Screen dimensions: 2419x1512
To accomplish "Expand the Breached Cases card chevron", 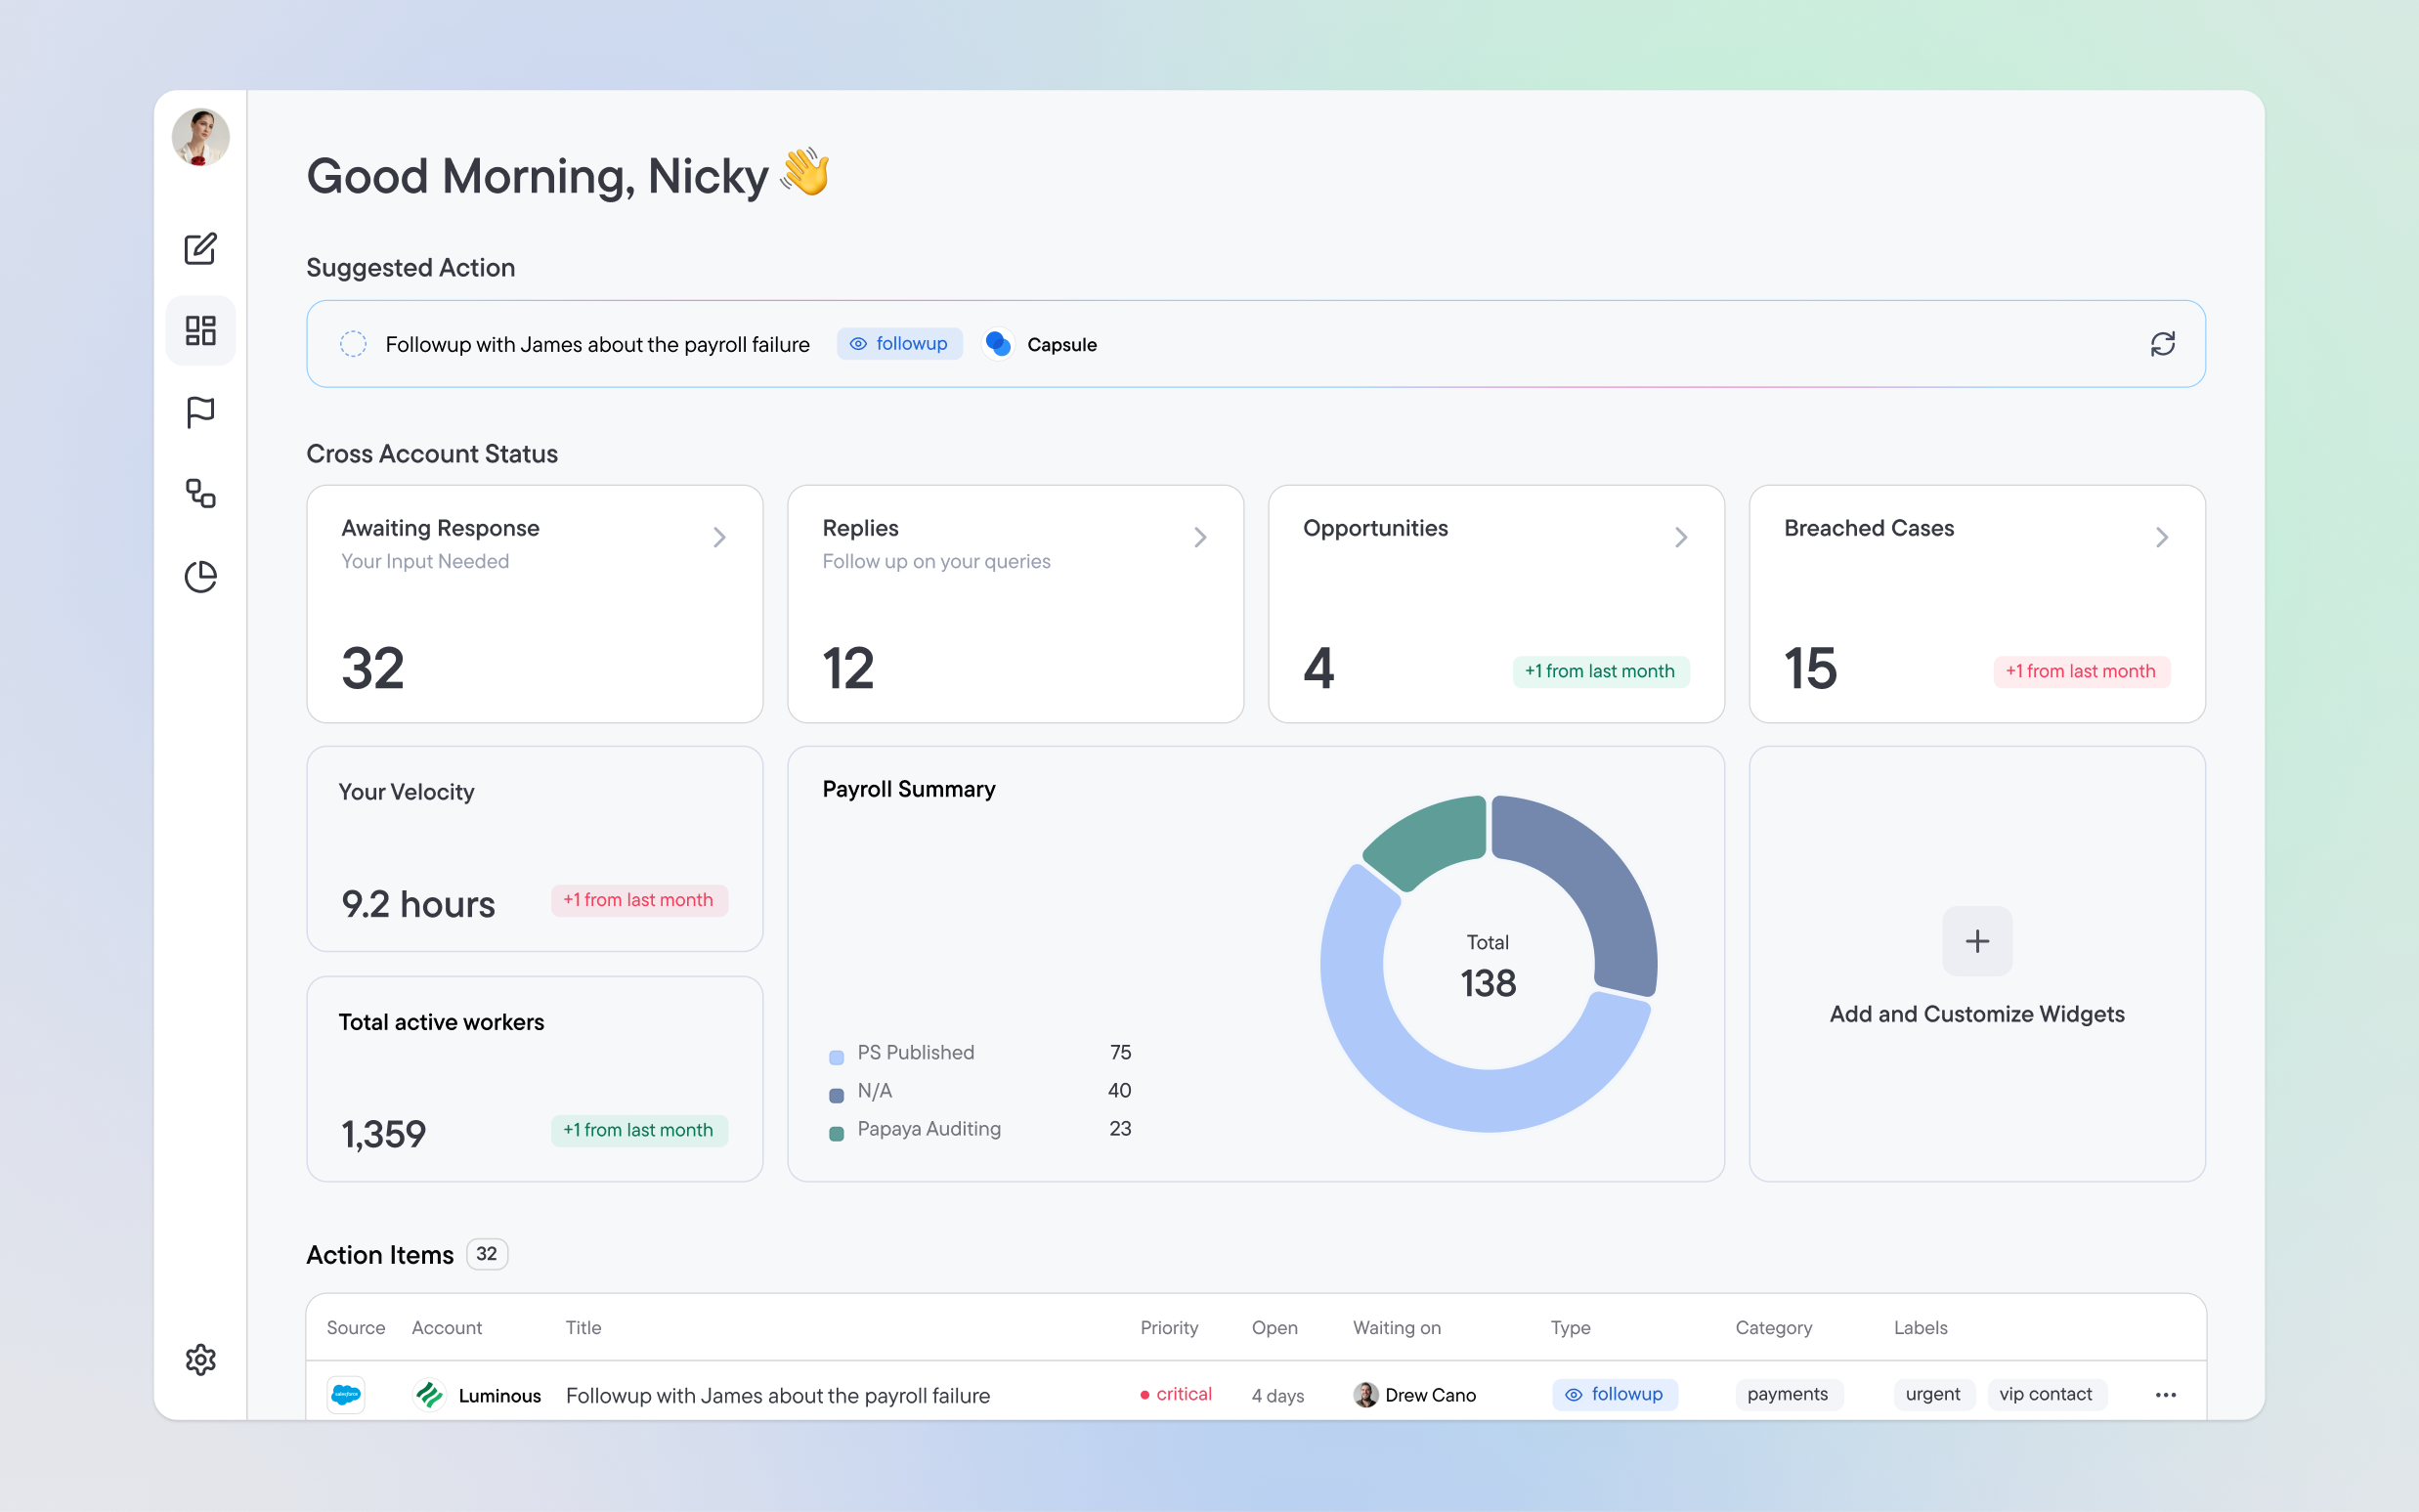I will (2161, 538).
